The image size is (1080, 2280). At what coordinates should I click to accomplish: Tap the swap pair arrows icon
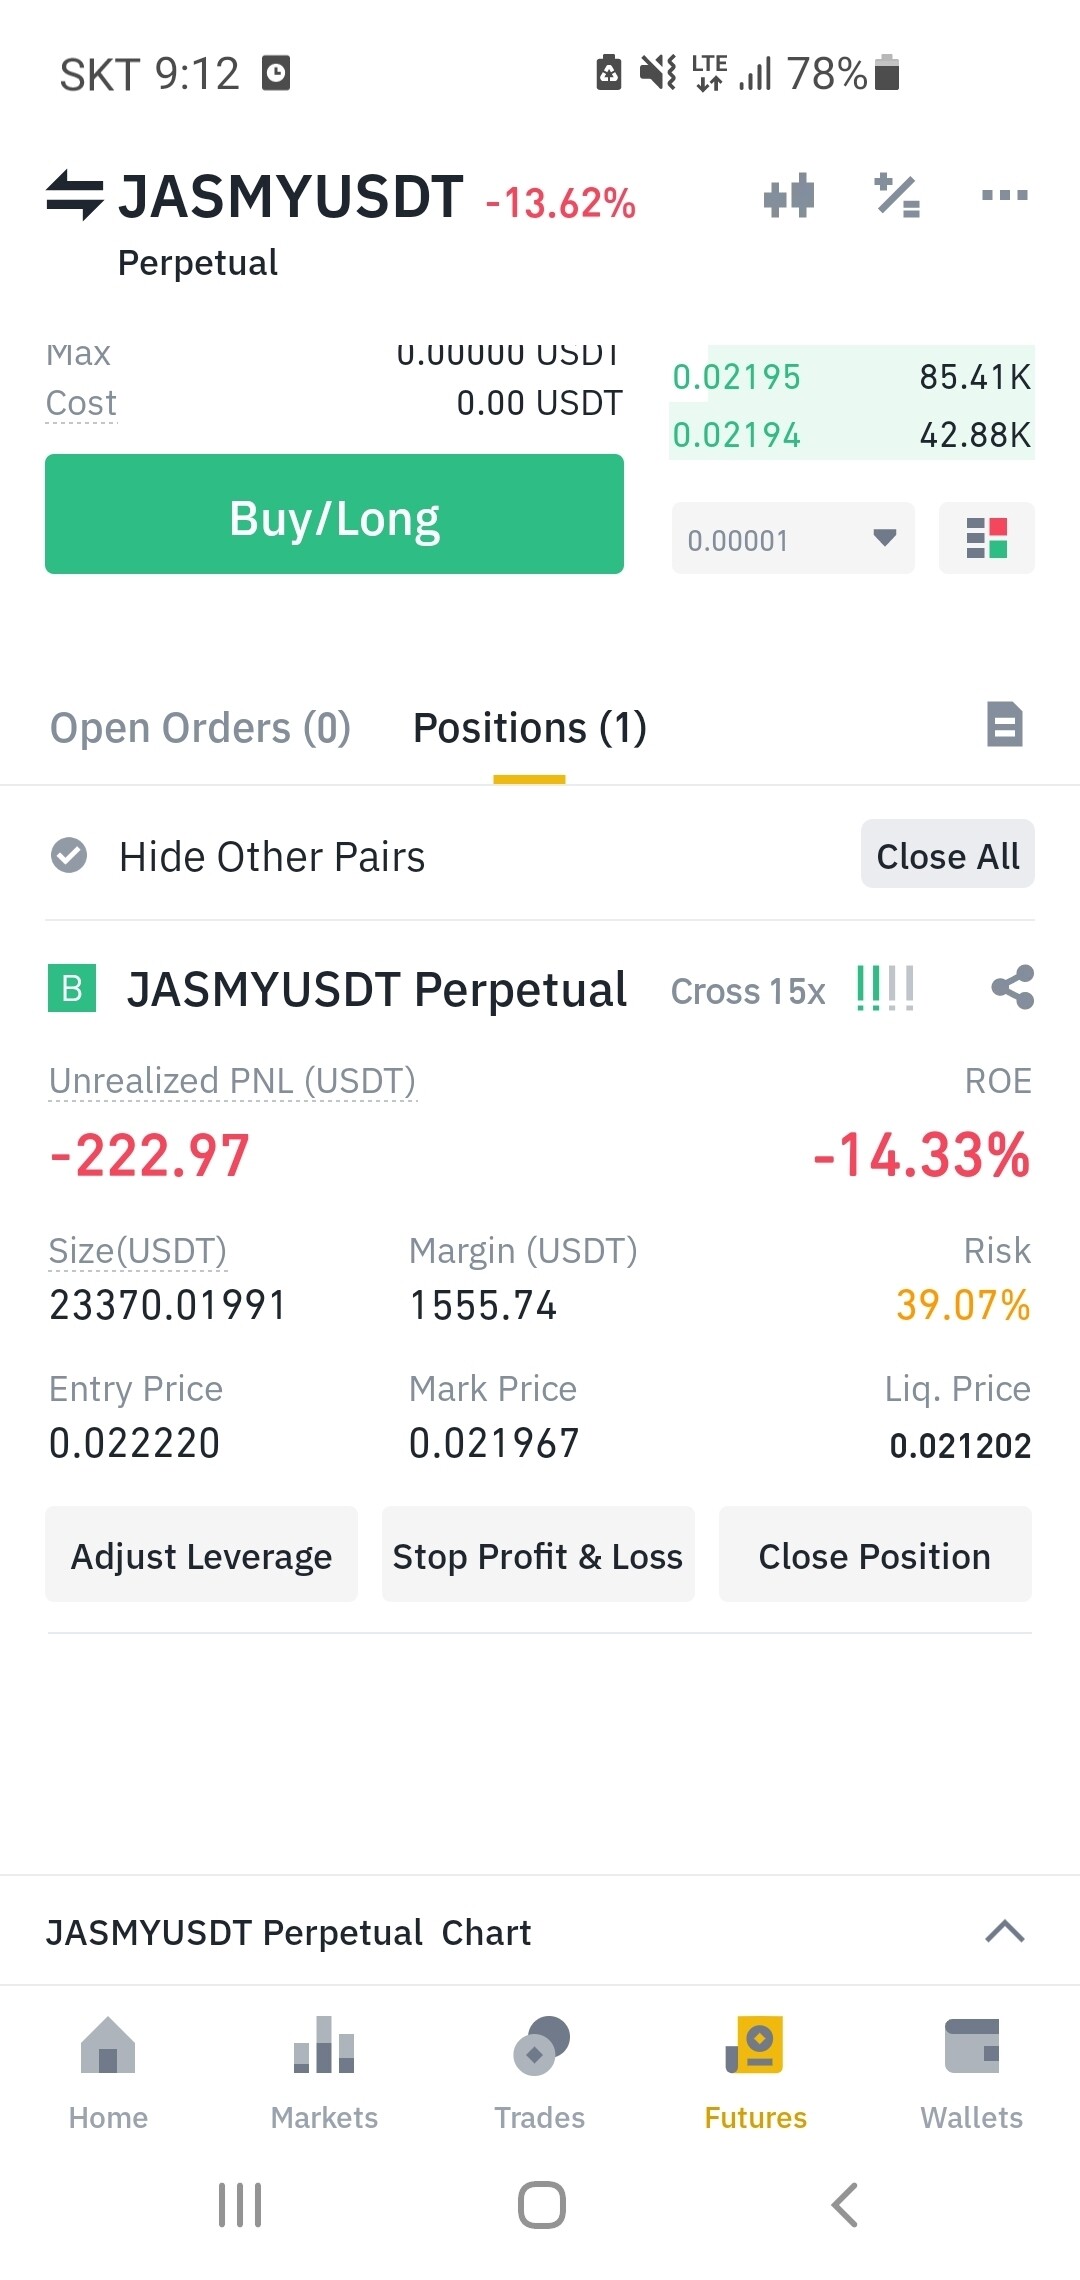(74, 195)
